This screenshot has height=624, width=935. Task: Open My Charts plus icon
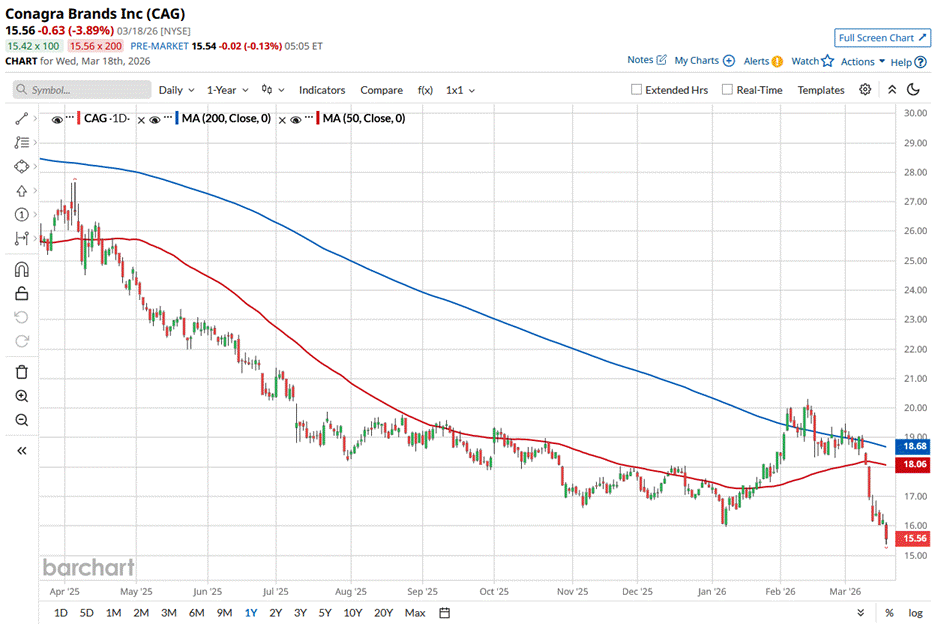point(729,61)
